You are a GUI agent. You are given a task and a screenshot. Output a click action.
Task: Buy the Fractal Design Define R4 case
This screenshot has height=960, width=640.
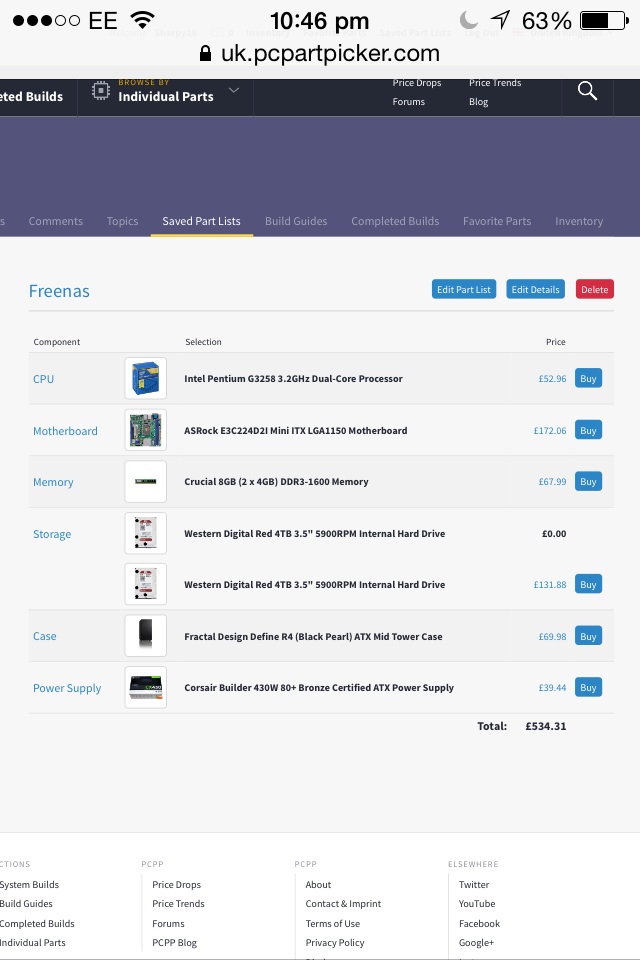tap(588, 636)
